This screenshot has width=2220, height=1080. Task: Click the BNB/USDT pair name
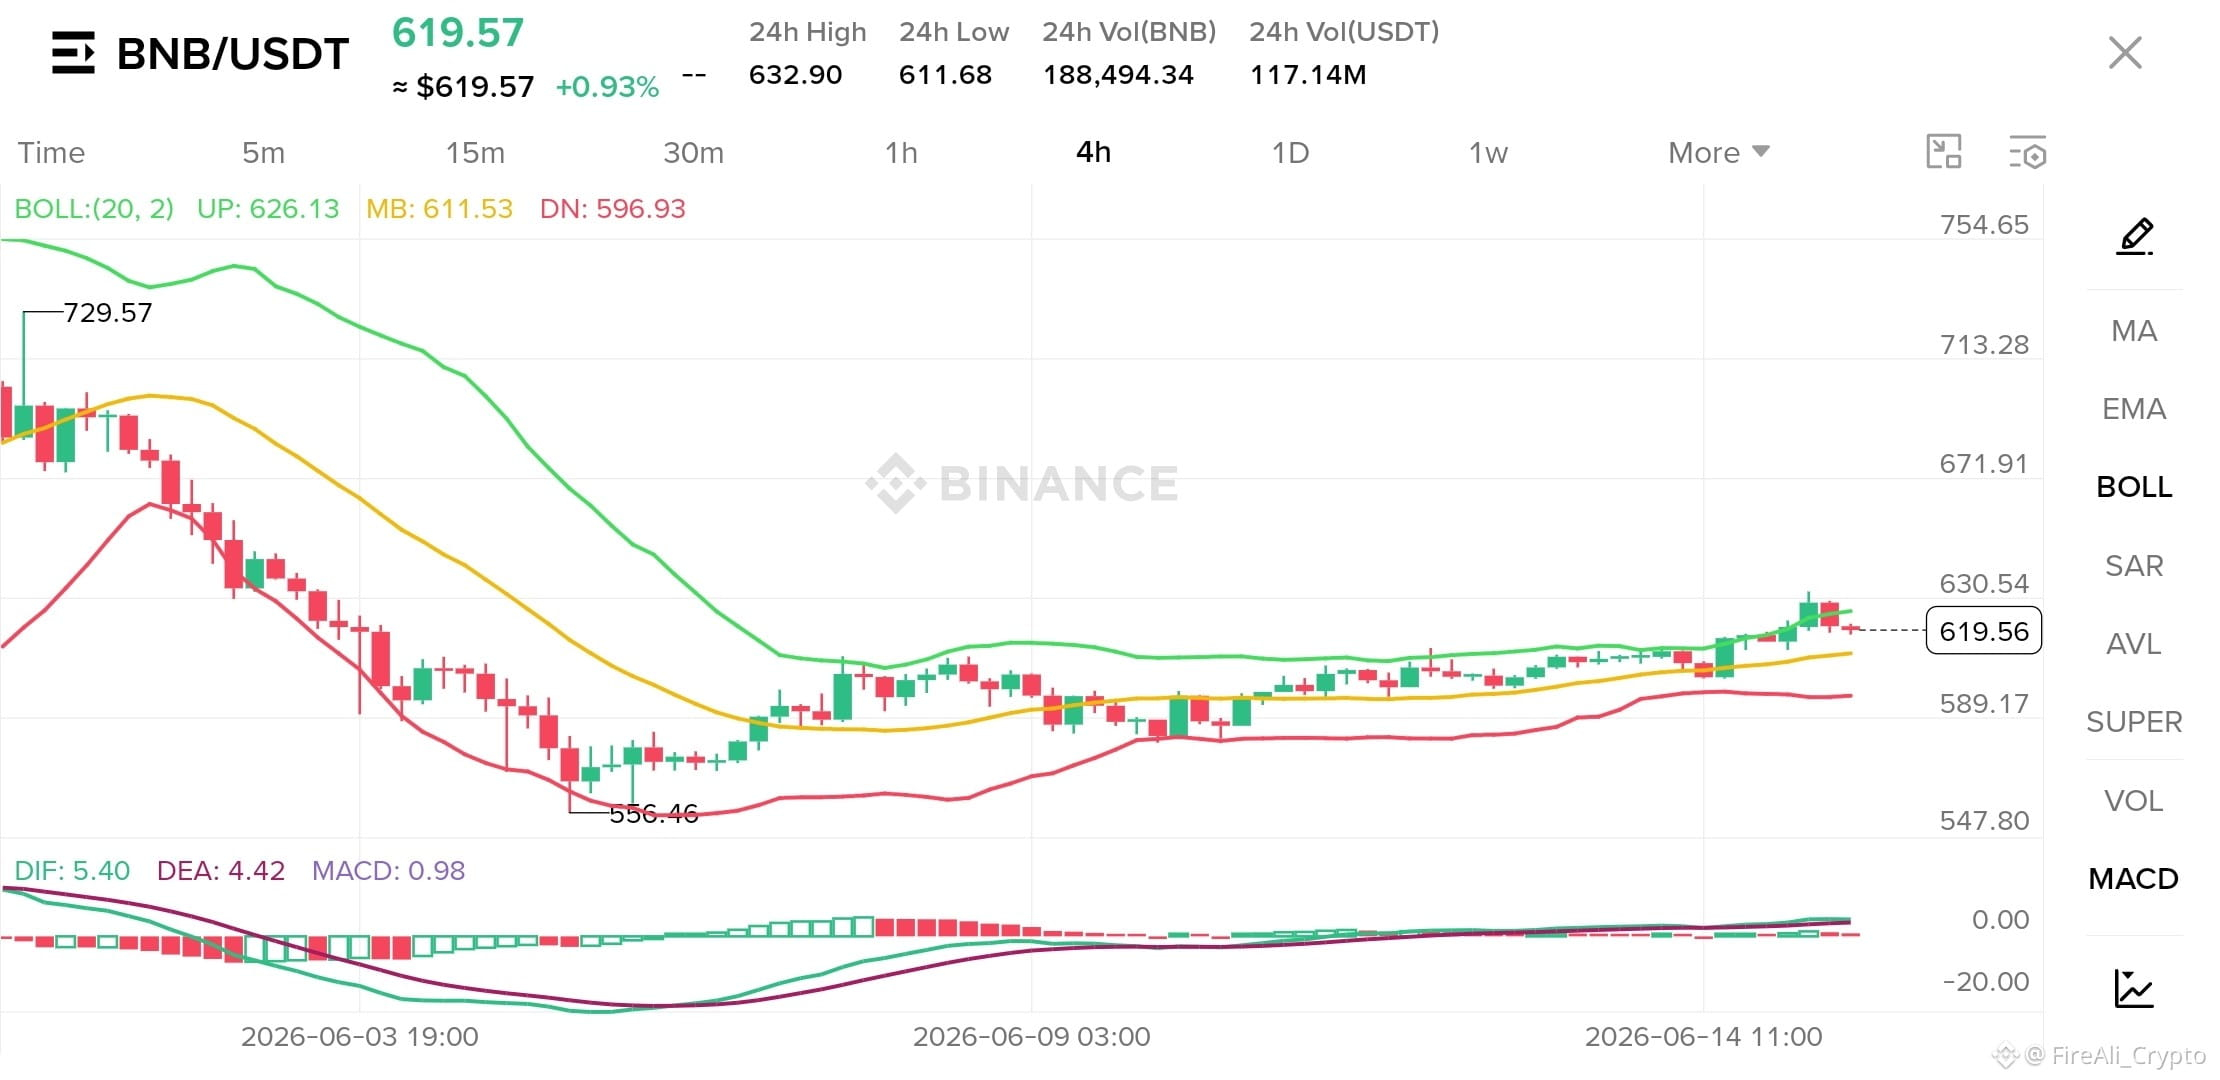[x=233, y=54]
